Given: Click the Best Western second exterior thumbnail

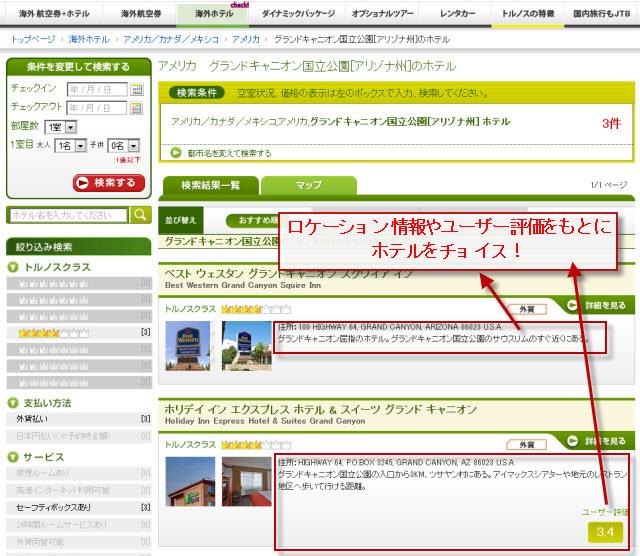Looking at the screenshot, I should point(247,346).
